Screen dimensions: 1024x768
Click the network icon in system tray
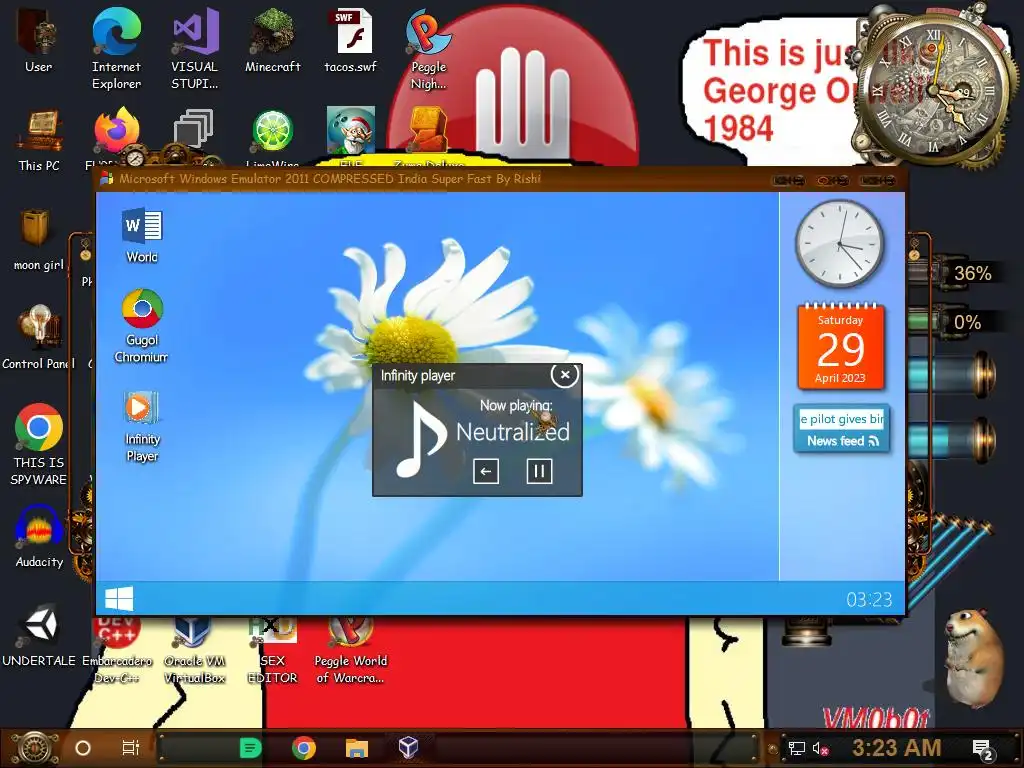796,748
